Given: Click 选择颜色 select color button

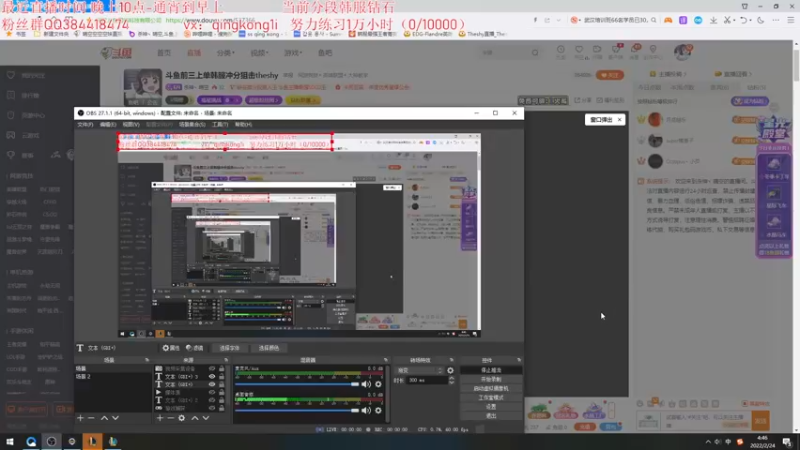Looking at the screenshot, I should point(269,348).
